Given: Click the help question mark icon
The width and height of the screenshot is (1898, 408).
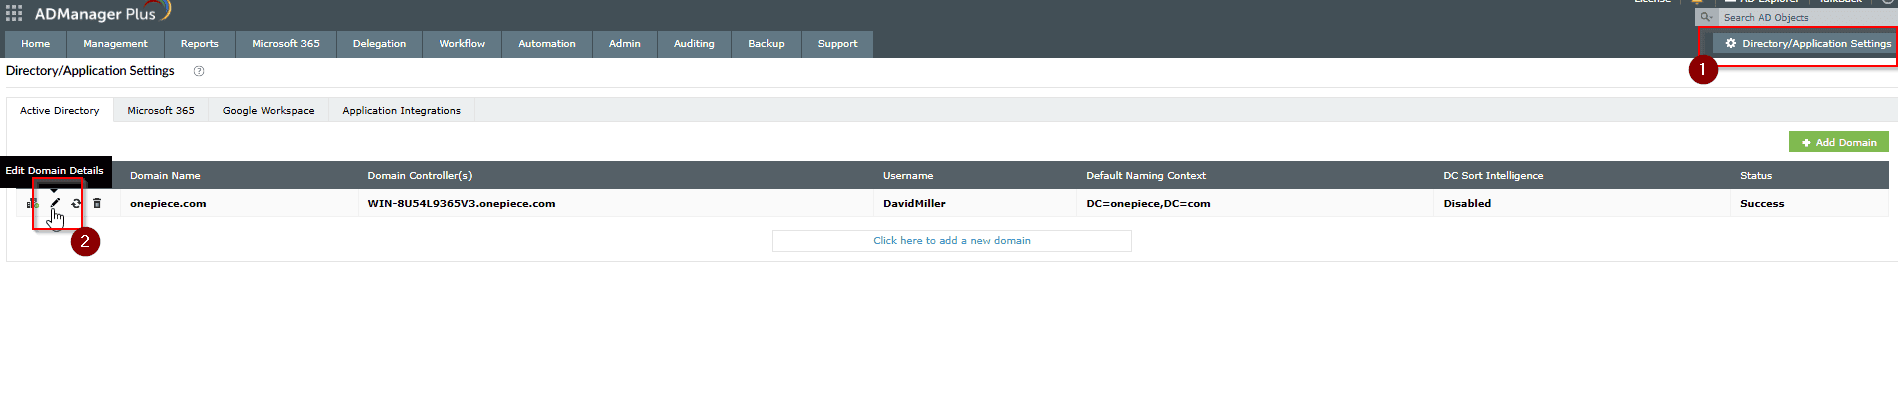Looking at the screenshot, I should 199,71.
